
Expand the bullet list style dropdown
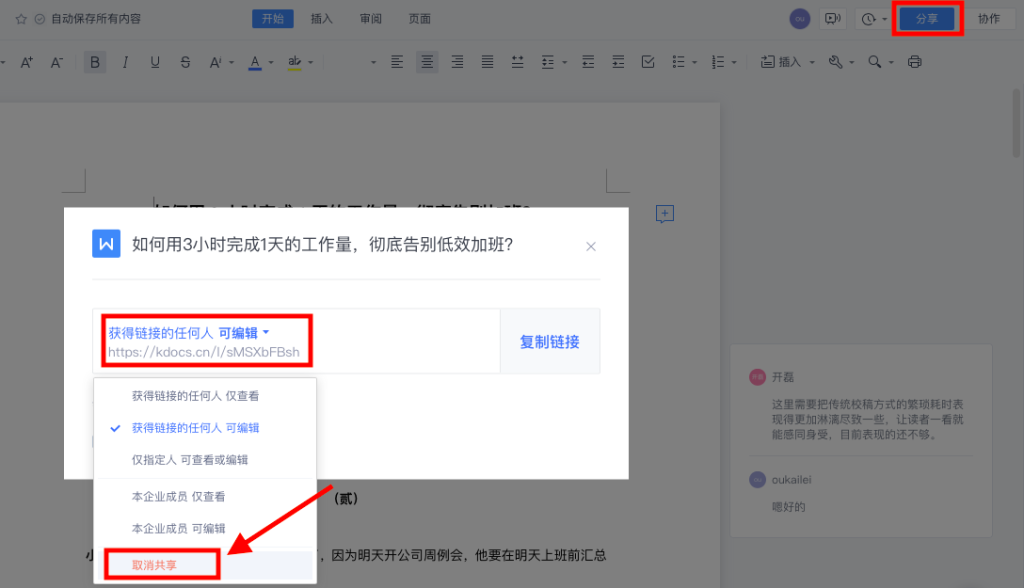[694, 61]
